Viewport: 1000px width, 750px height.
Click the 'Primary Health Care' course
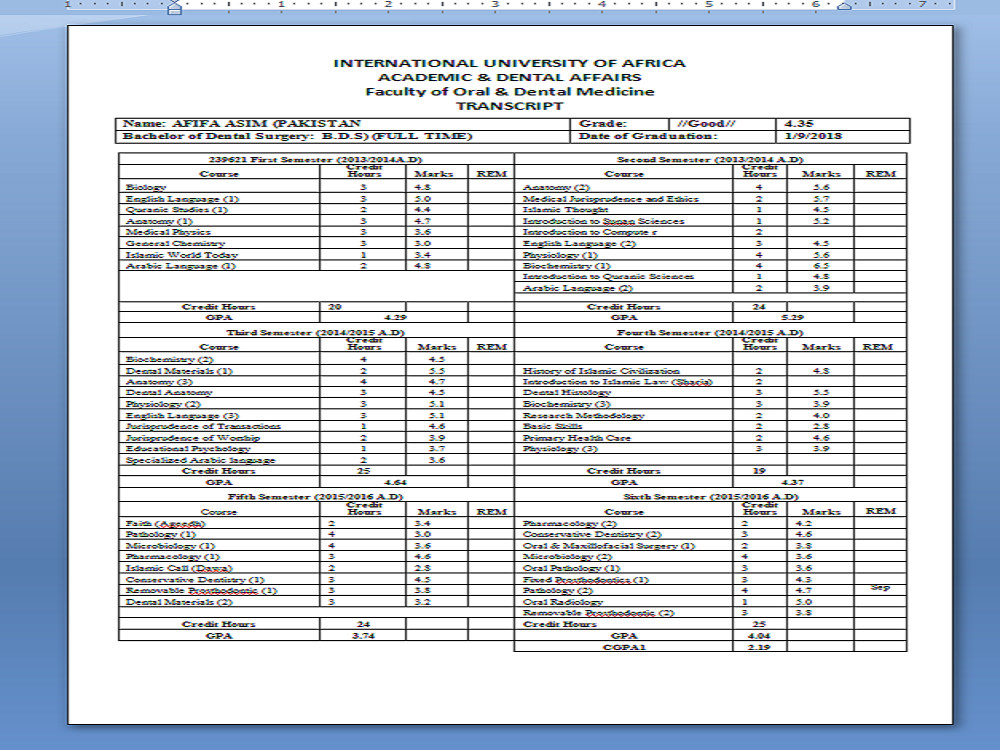[577, 438]
